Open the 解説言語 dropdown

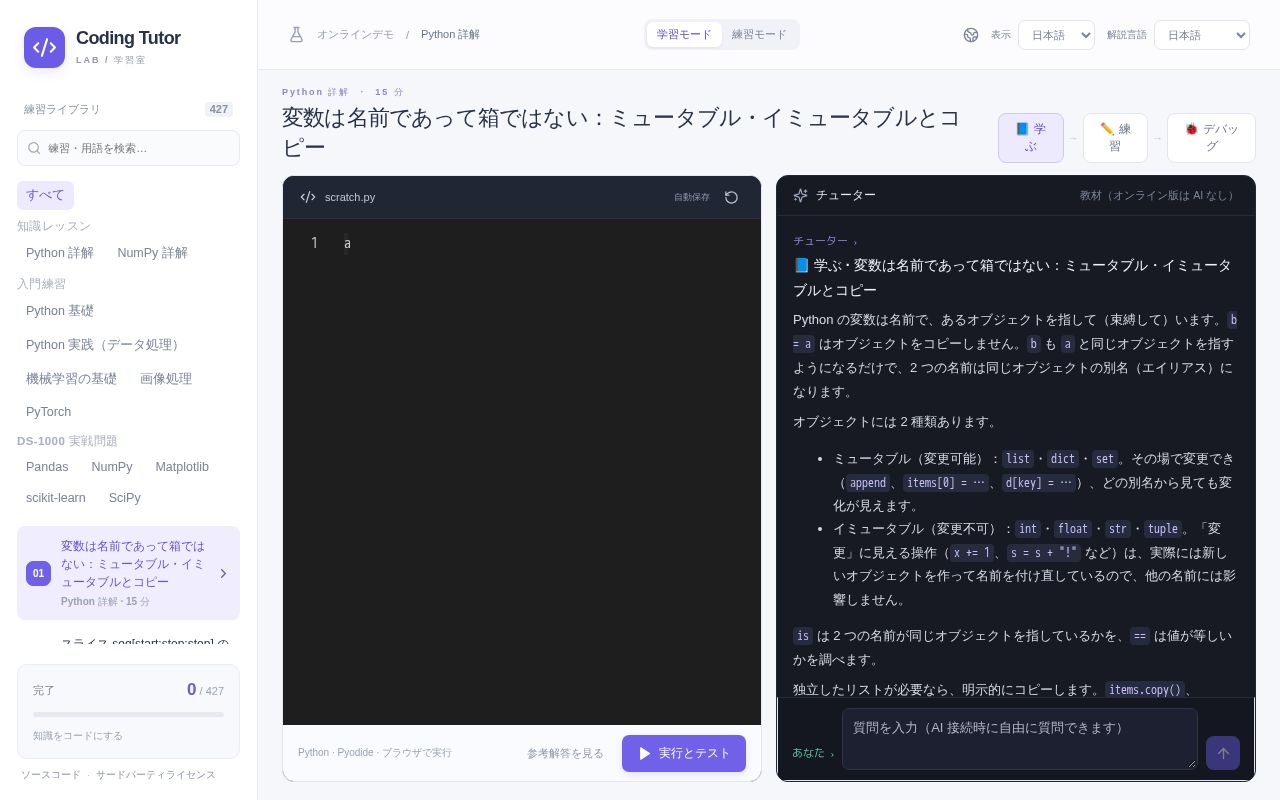[x=1202, y=35]
